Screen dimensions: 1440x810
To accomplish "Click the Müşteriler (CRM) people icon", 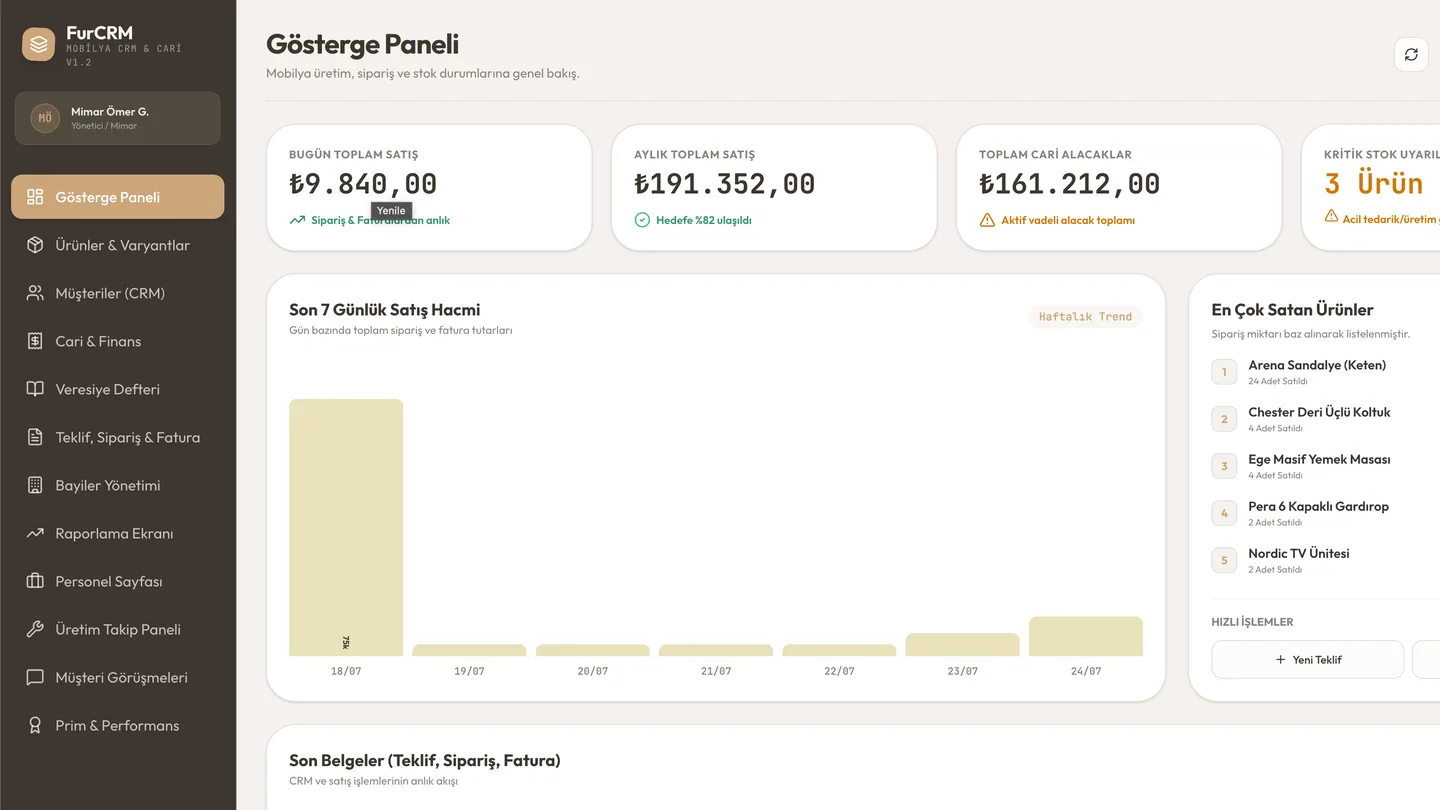I will (x=35, y=293).
